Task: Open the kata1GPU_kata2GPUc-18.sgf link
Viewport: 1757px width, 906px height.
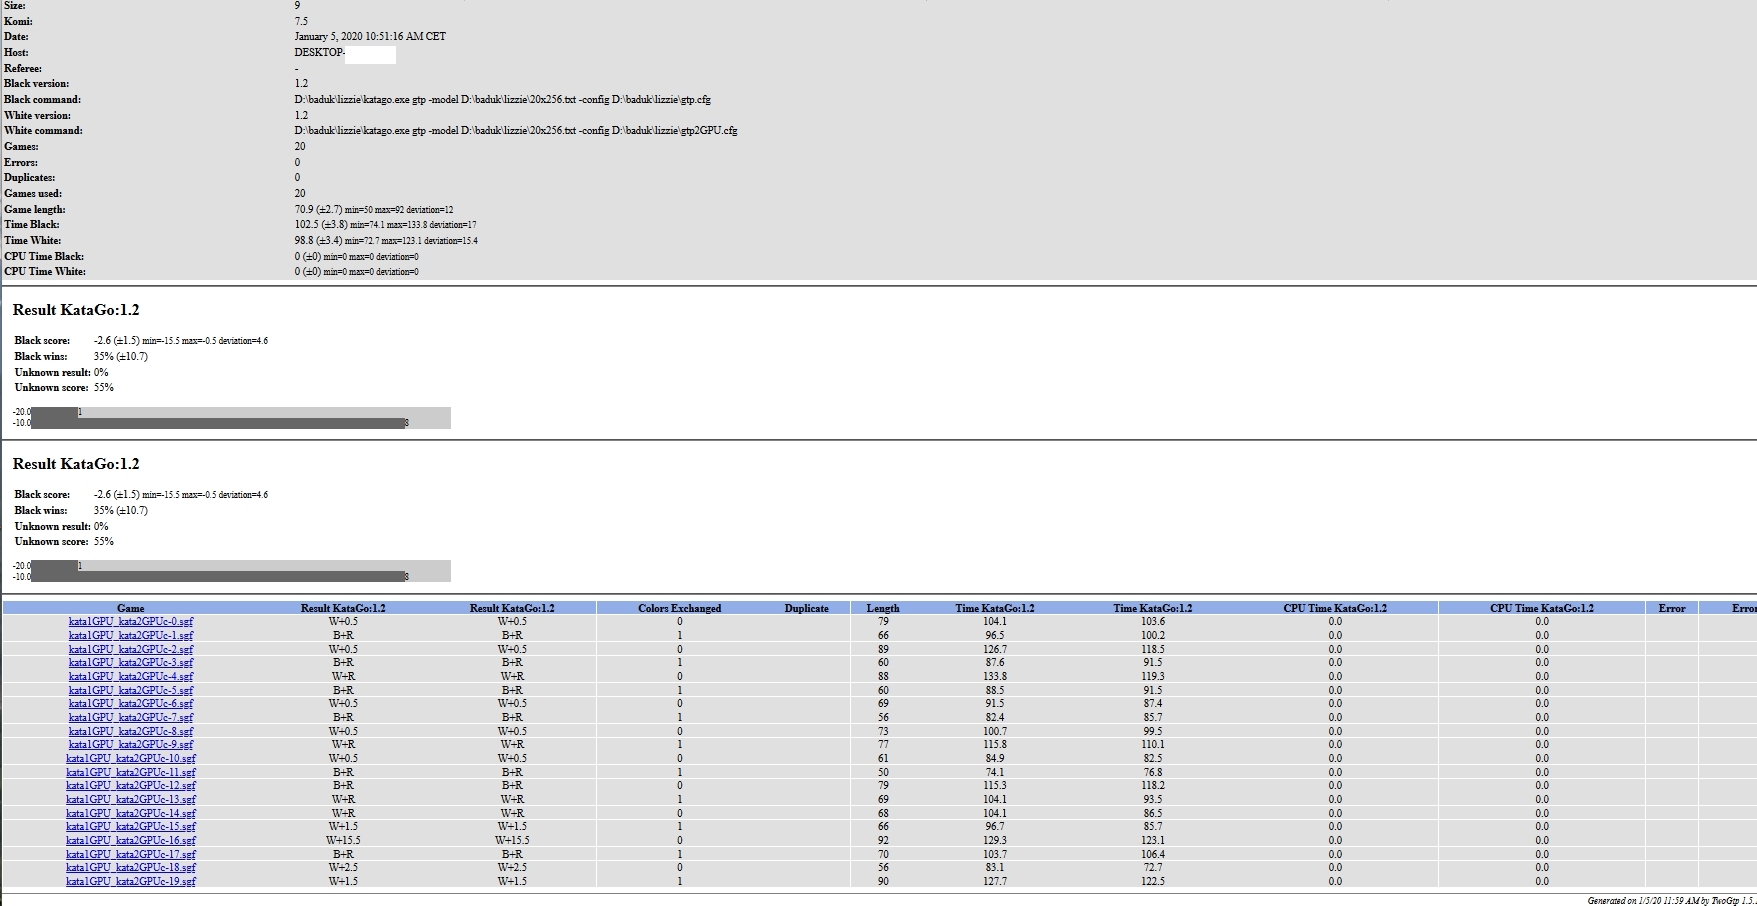Action: tap(130, 868)
